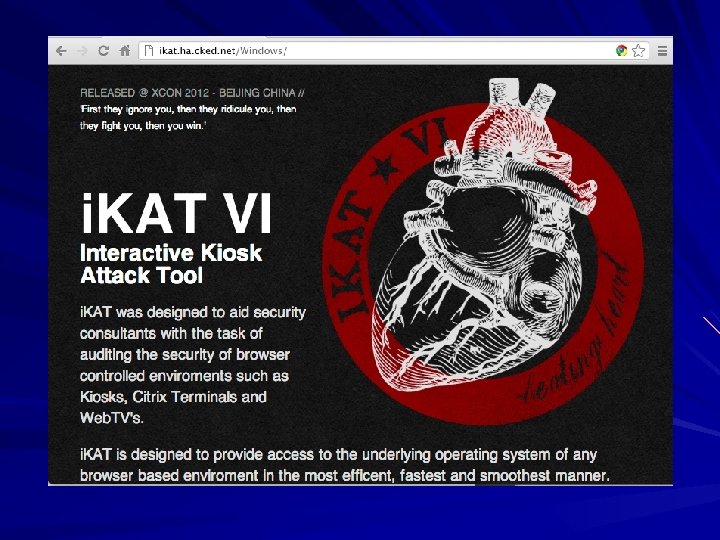720x540 pixels.
Task: Open the browser home page icon
Action: tap(125, 51)
